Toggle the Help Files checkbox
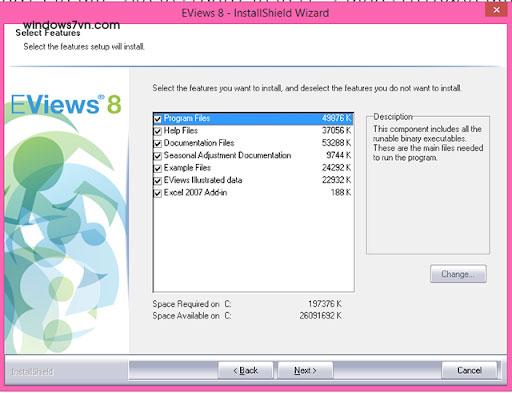Viewport: 512px width, 393px height. tap(158, 131)
